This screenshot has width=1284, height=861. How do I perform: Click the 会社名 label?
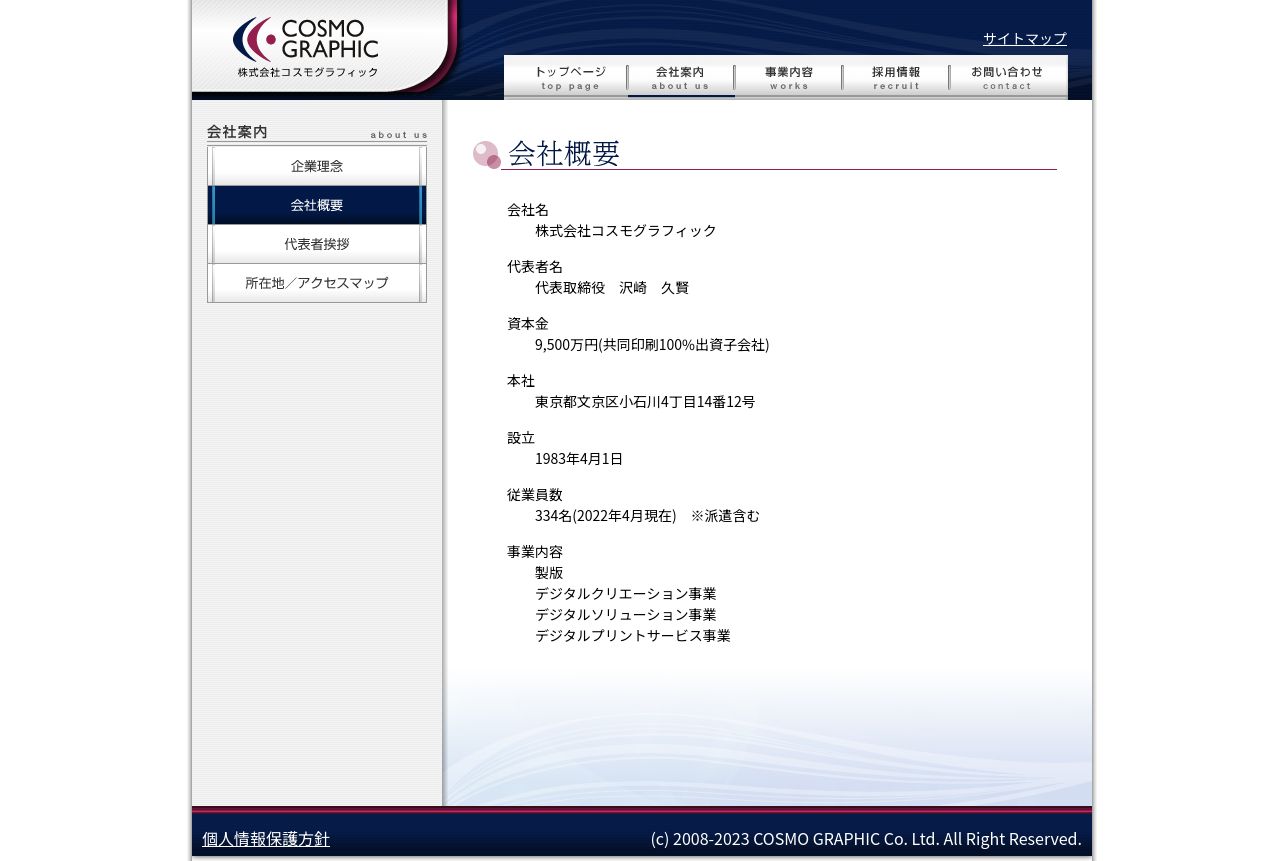click(528, 210)
